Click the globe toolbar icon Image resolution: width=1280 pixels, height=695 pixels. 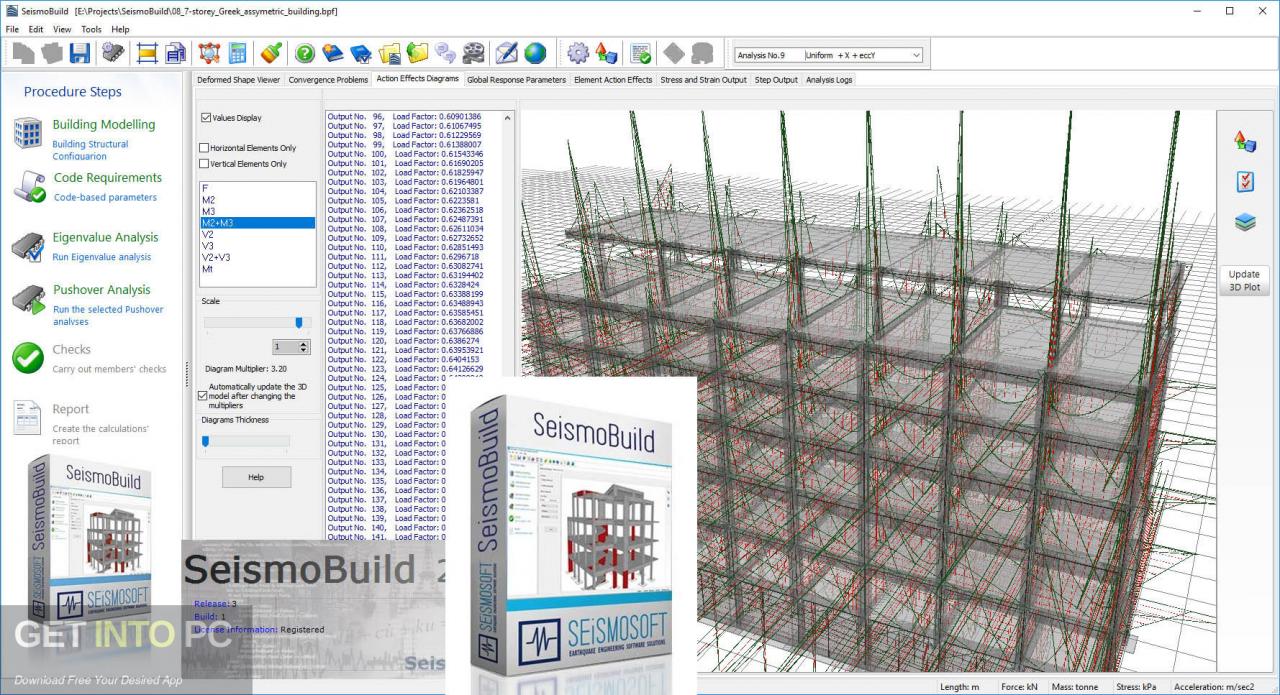tap(535, 53)
